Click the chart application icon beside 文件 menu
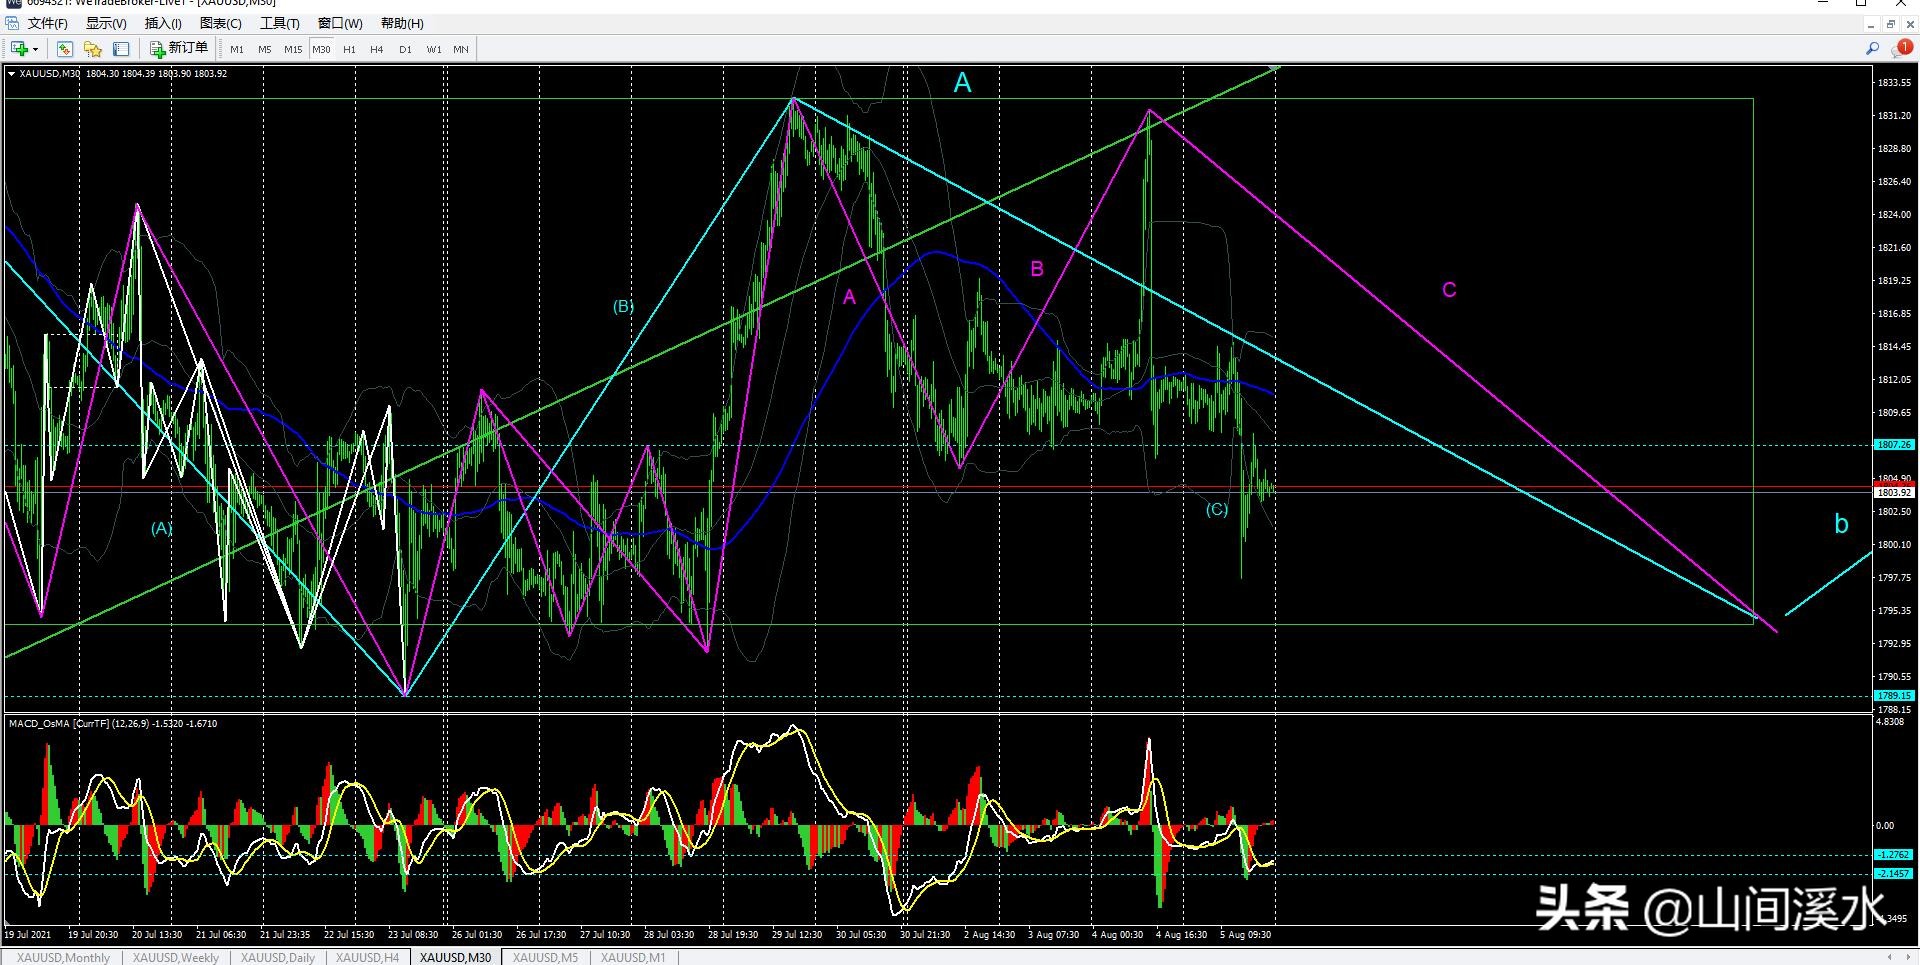1920x965 pixels. [x=11, y=23]
